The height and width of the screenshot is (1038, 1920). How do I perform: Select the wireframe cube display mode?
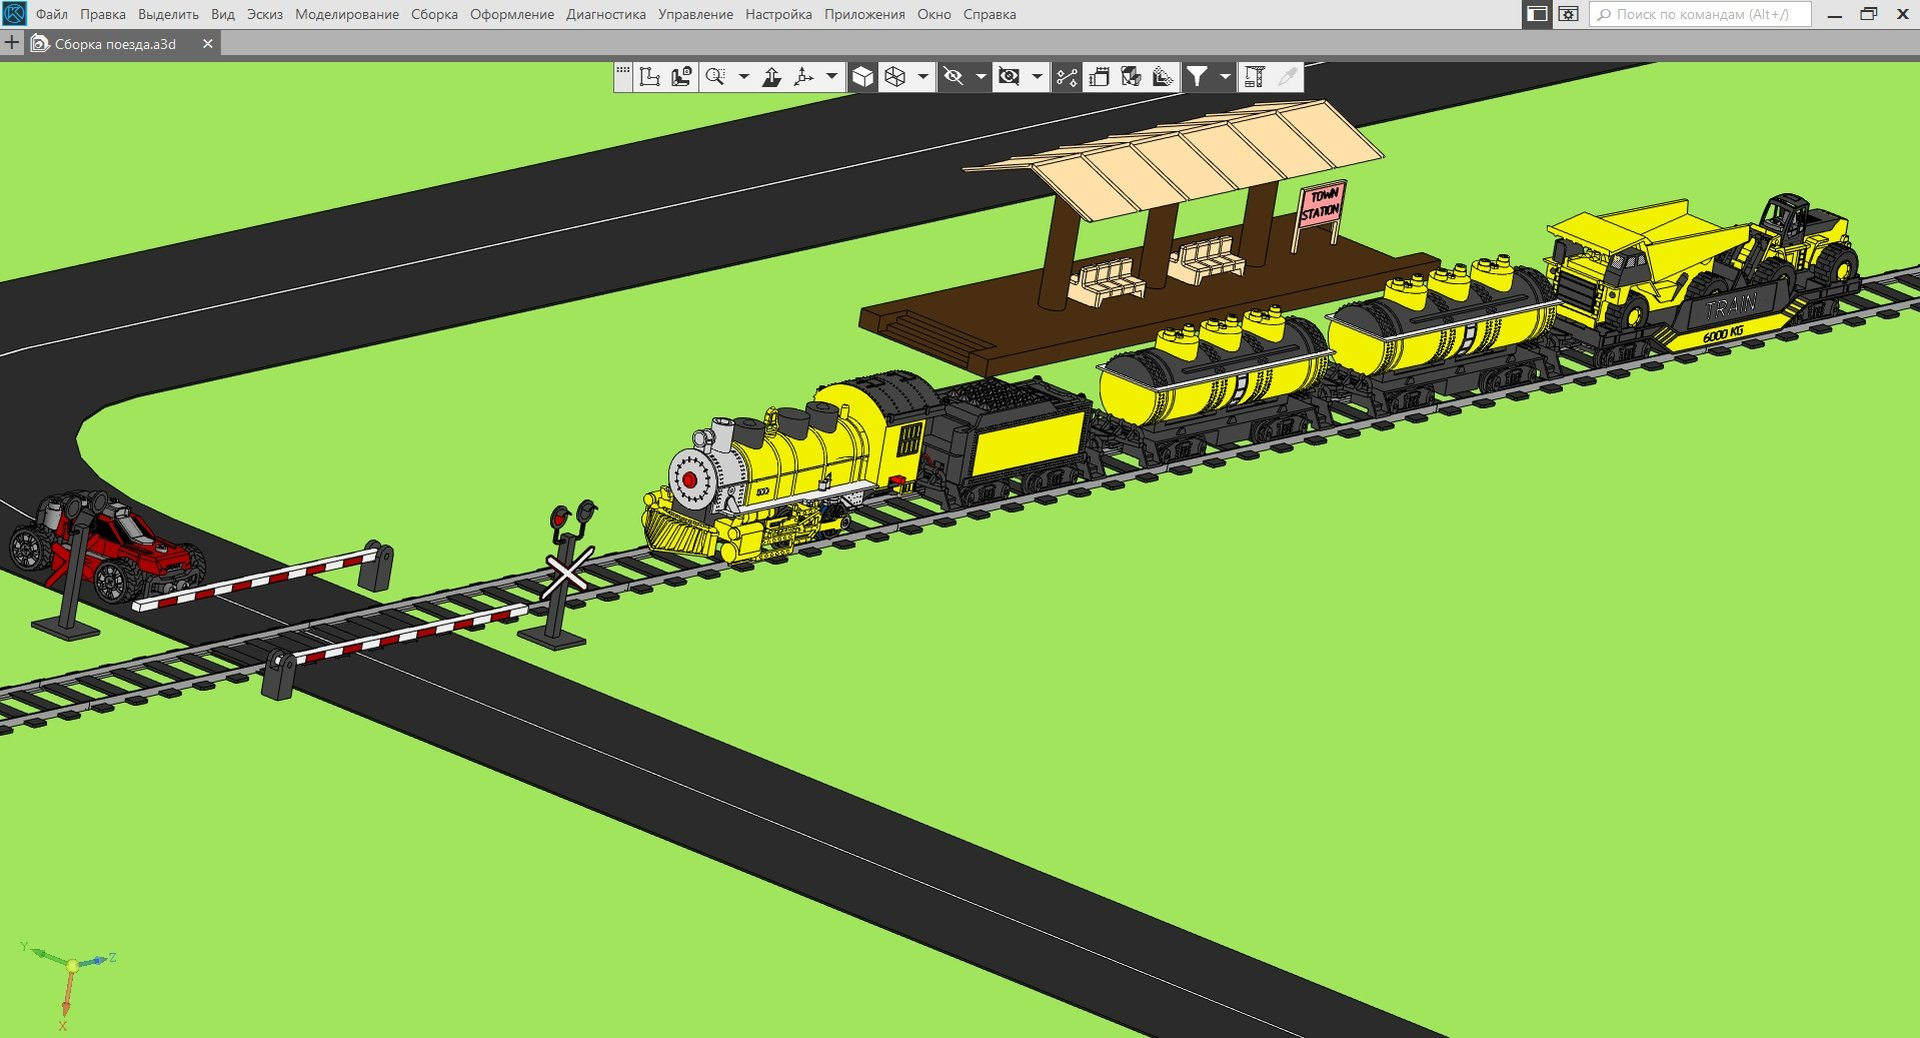click(x=895, y=77)
